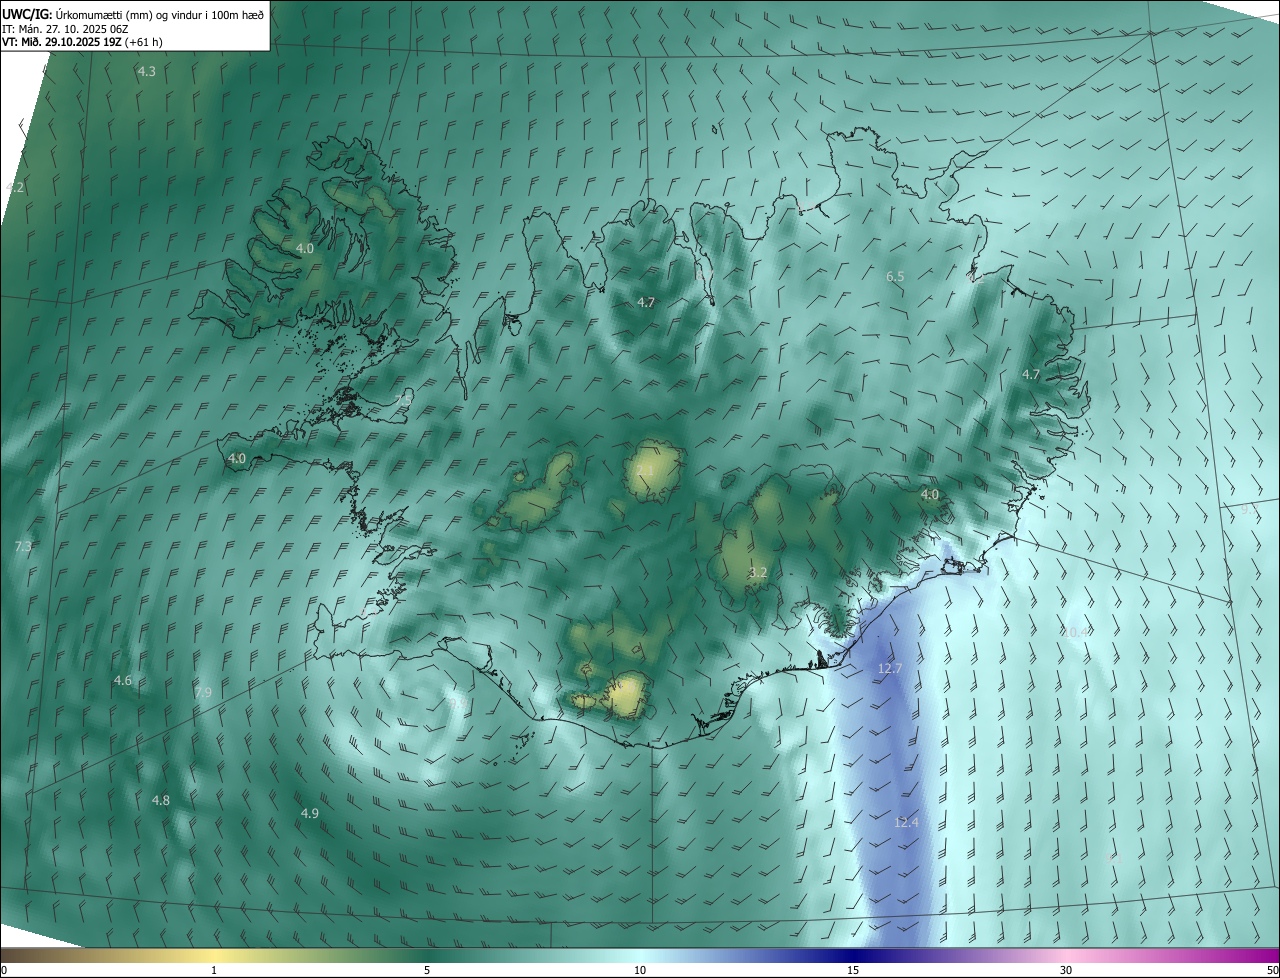Select the 1 tick on color scale
Screen dimensions: 1280x978
[214, 970]
